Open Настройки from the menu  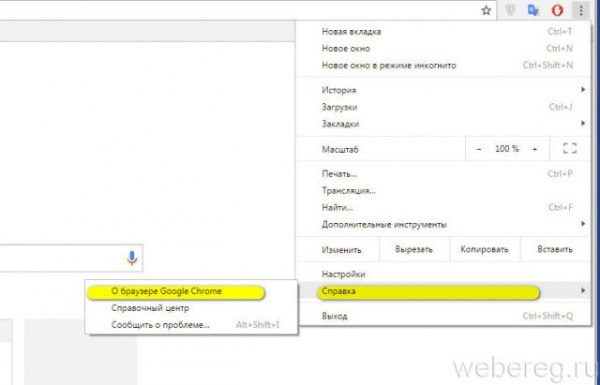(444, 274)
